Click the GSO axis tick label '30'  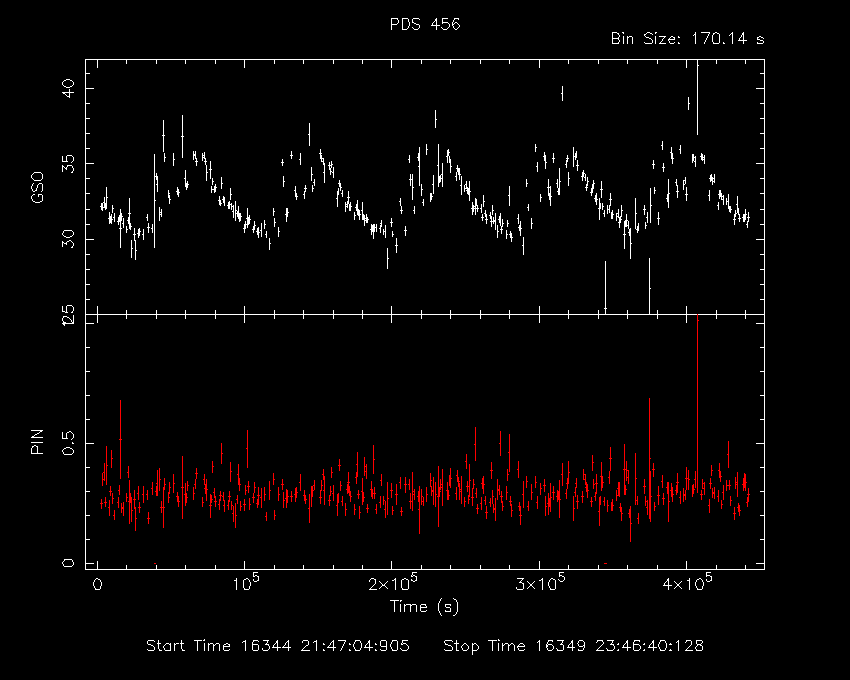68,239
